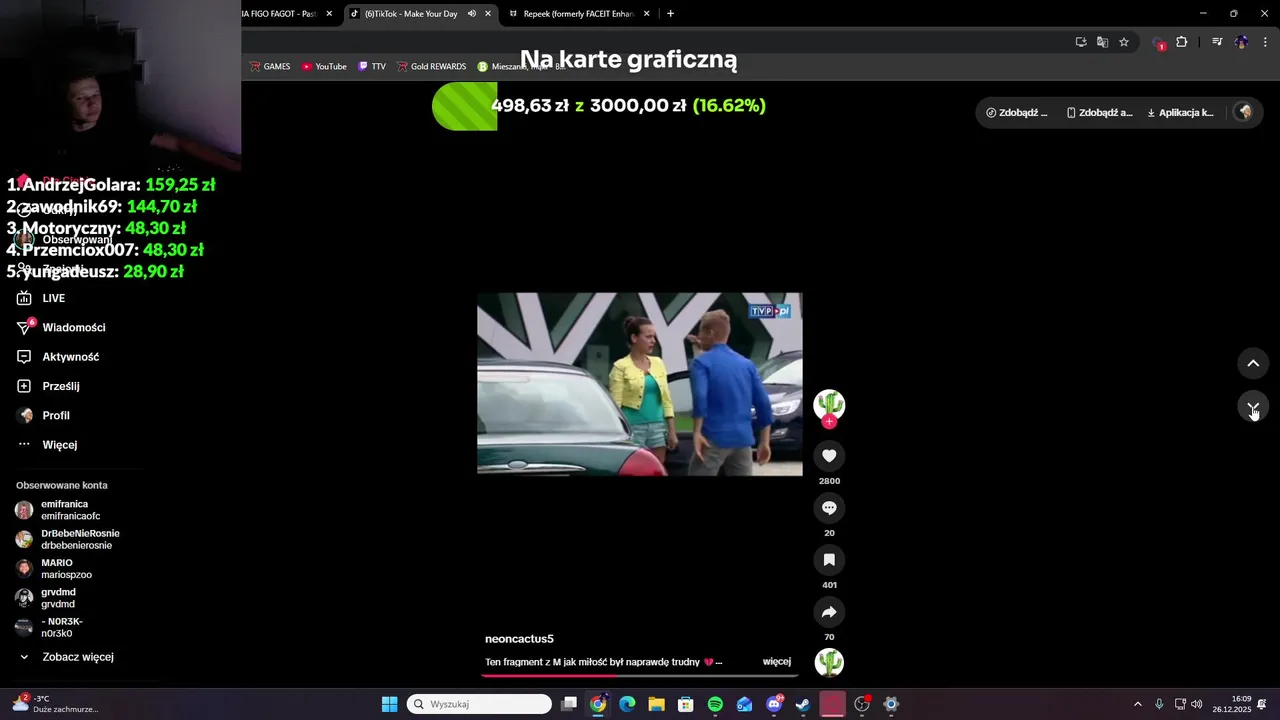The image size is (1280, 720).
Task: Open neoncactus5 username under the video
Action: pyautogui.click(x=519, y=638)
